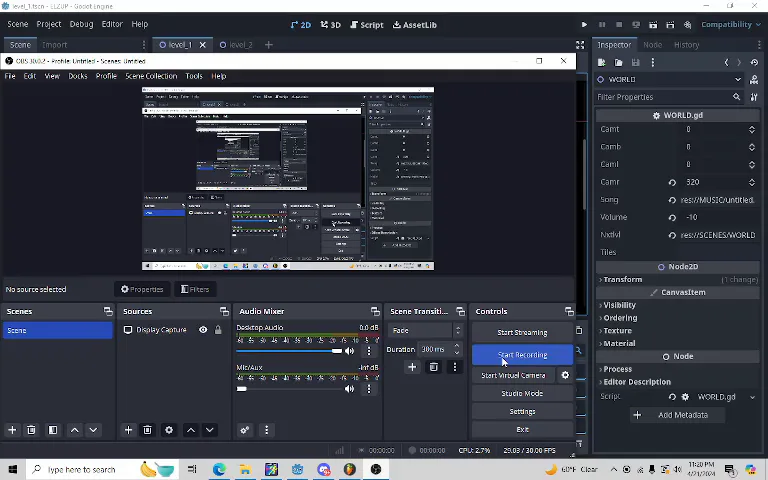Move scene down in Scenes dock
768x480 pixels.
click(93, 430)
